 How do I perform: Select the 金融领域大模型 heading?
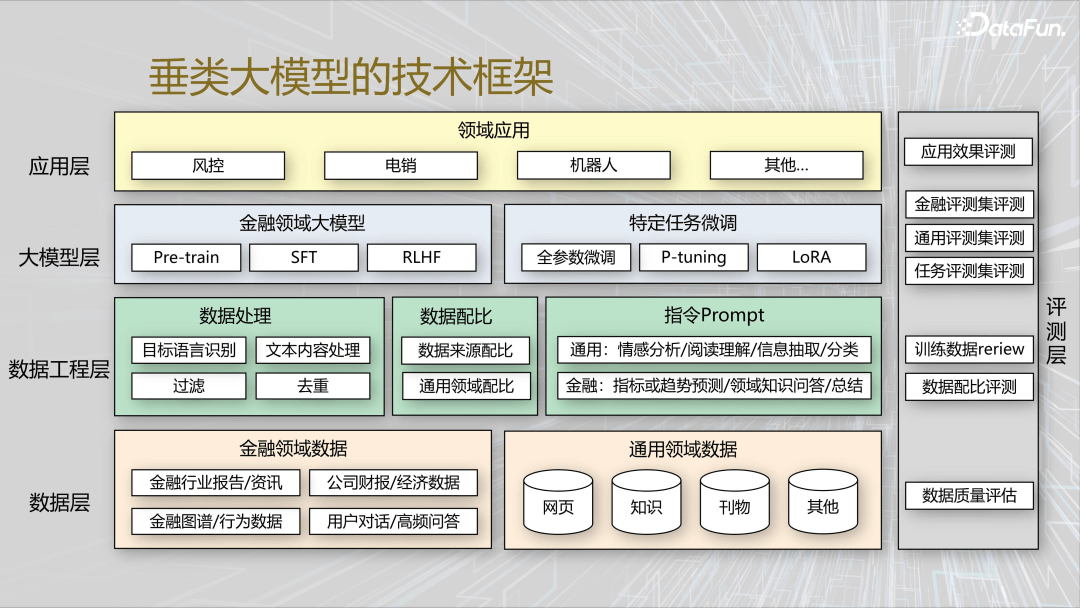coord(302,223)
